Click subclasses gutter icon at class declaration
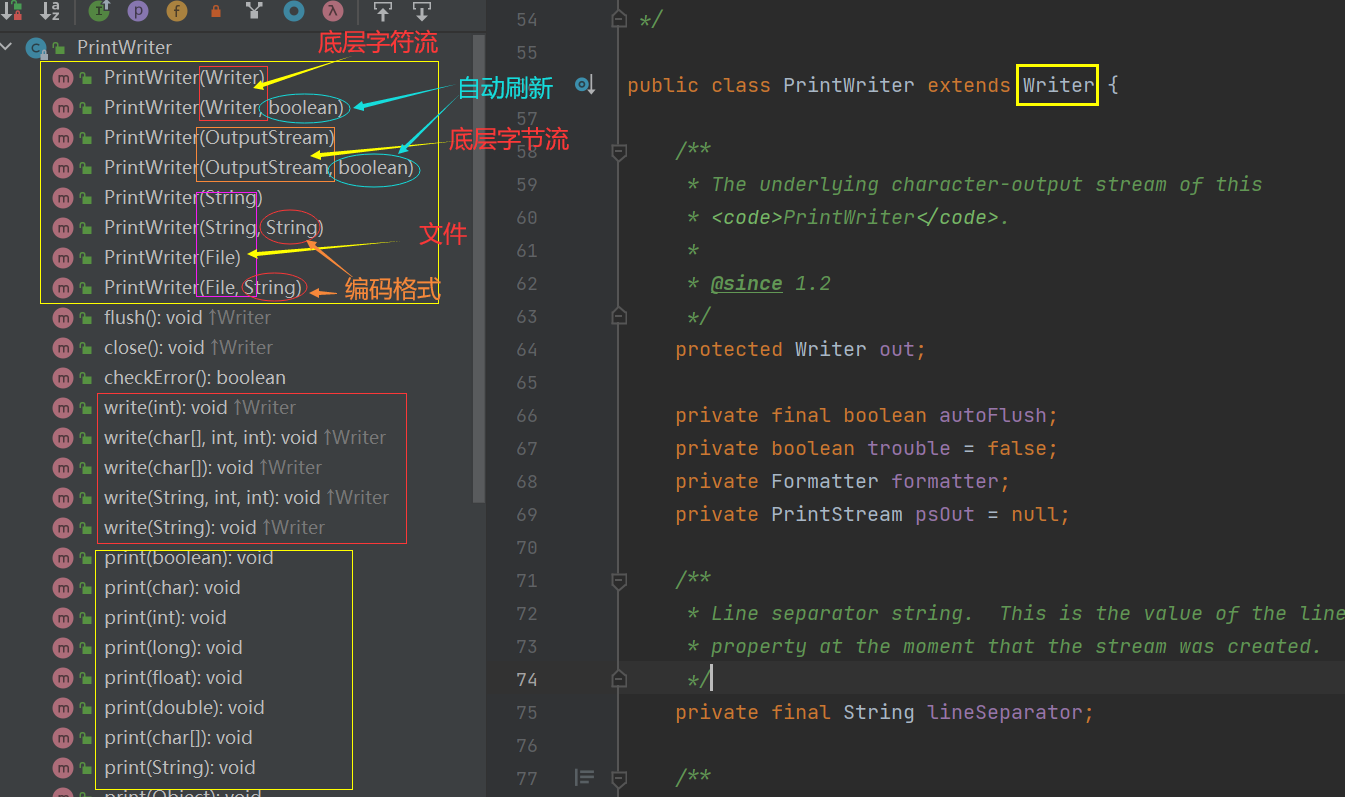The width and height of the screenshot is (1345, 797). tap(585, 85)
